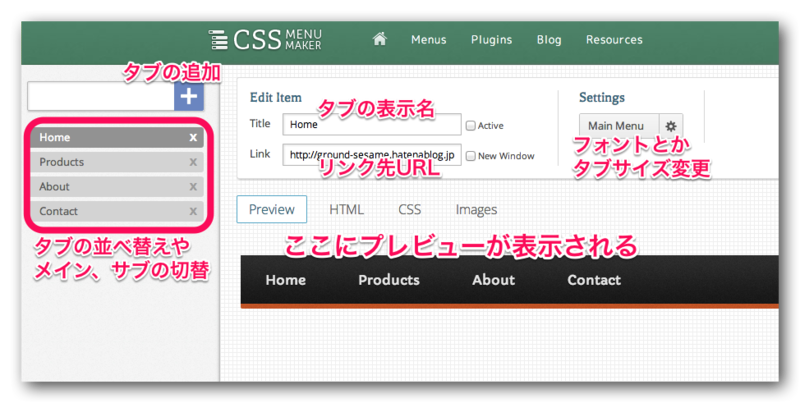The height and width of the screenshot is (403, 800).
Task: Open Resources in the top navigation
Action: click(614, 40)
